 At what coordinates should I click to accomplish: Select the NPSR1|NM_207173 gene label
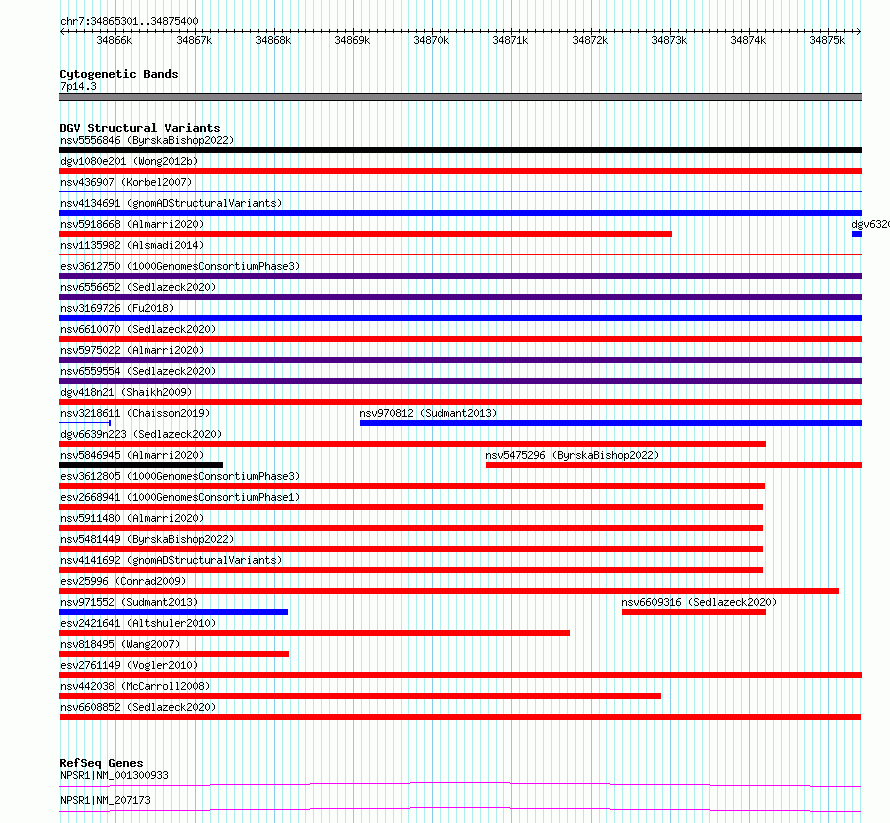tap(105, 800)
